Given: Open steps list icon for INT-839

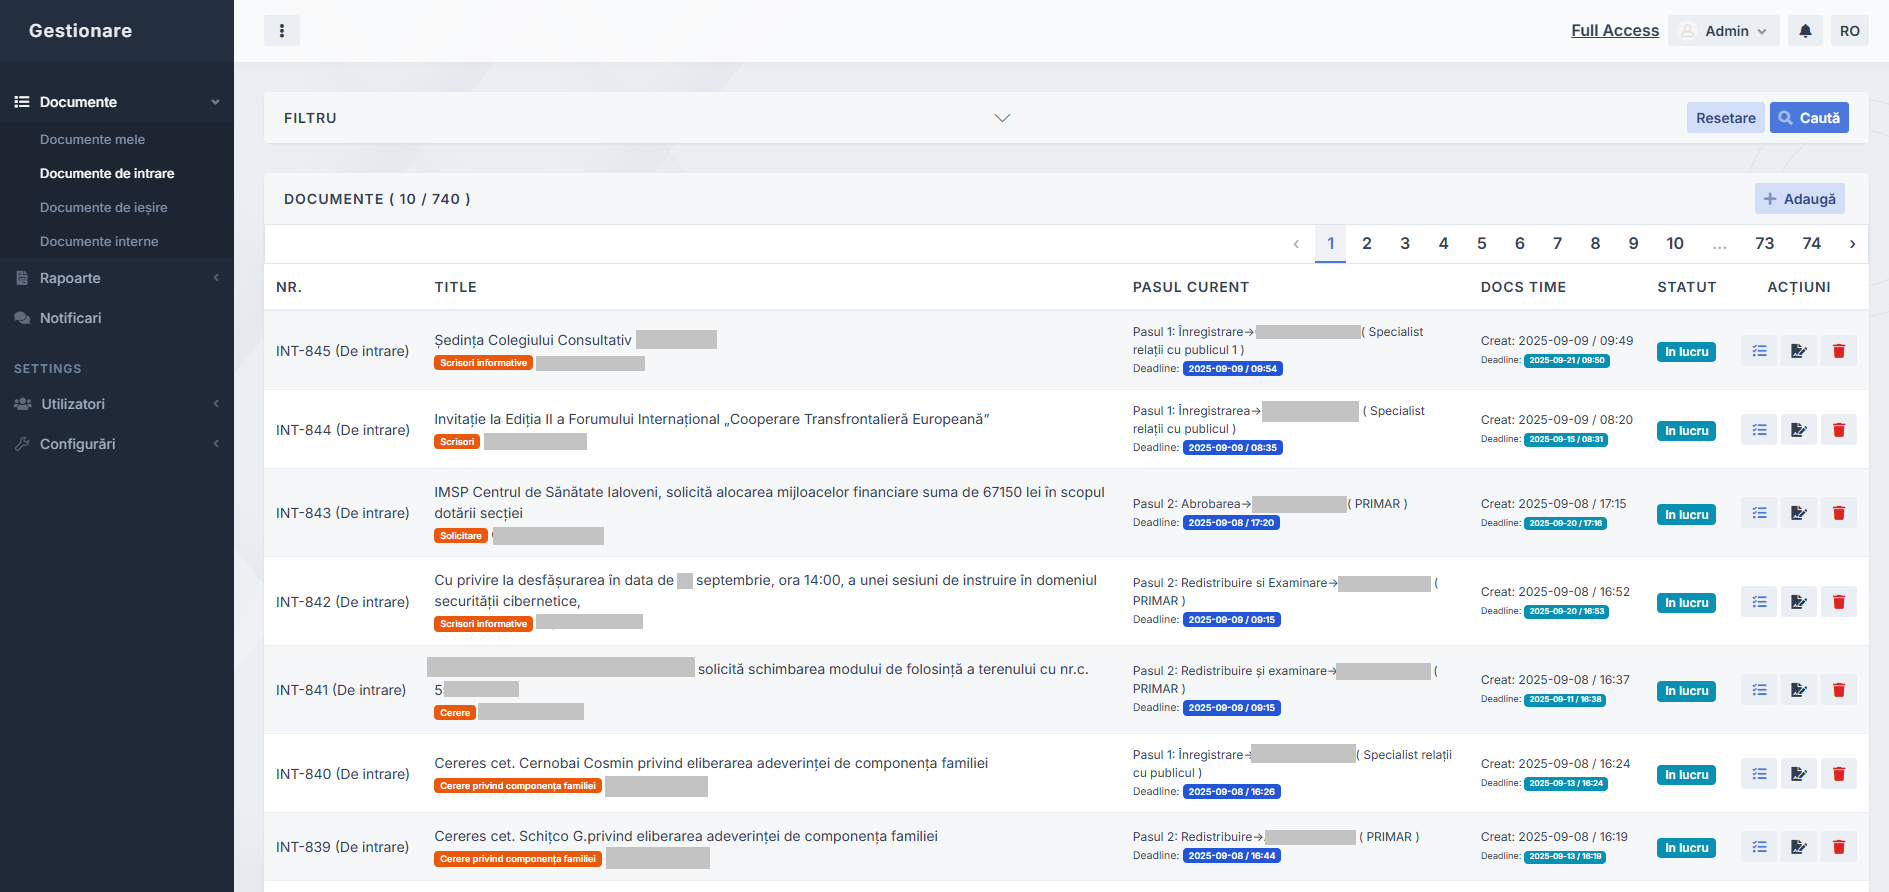Looking at the screenshot, I should pos(1759,847).
